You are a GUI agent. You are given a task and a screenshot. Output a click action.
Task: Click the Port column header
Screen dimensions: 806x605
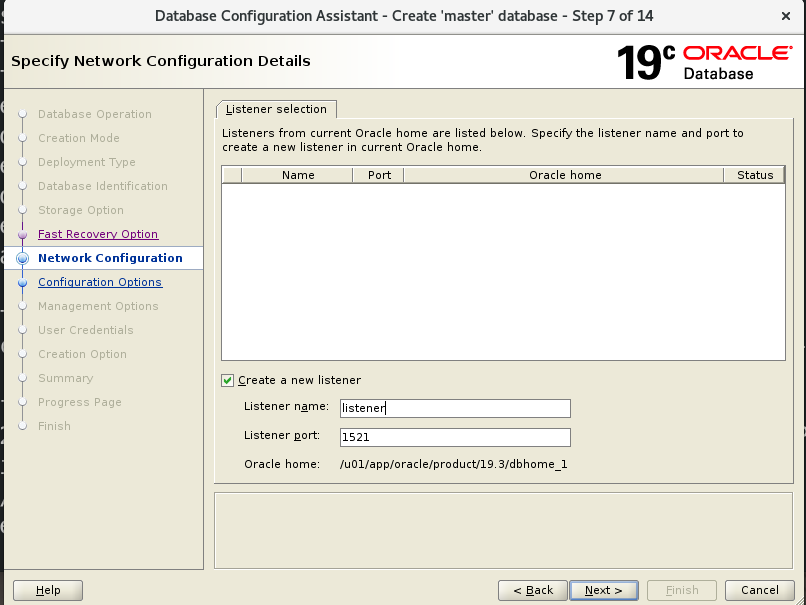[379, 175]
